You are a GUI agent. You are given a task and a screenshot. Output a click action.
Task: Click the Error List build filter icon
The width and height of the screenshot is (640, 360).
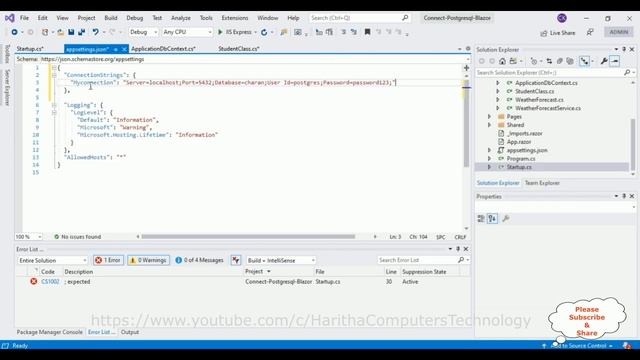pyautogui.click(x=236, y=260)
